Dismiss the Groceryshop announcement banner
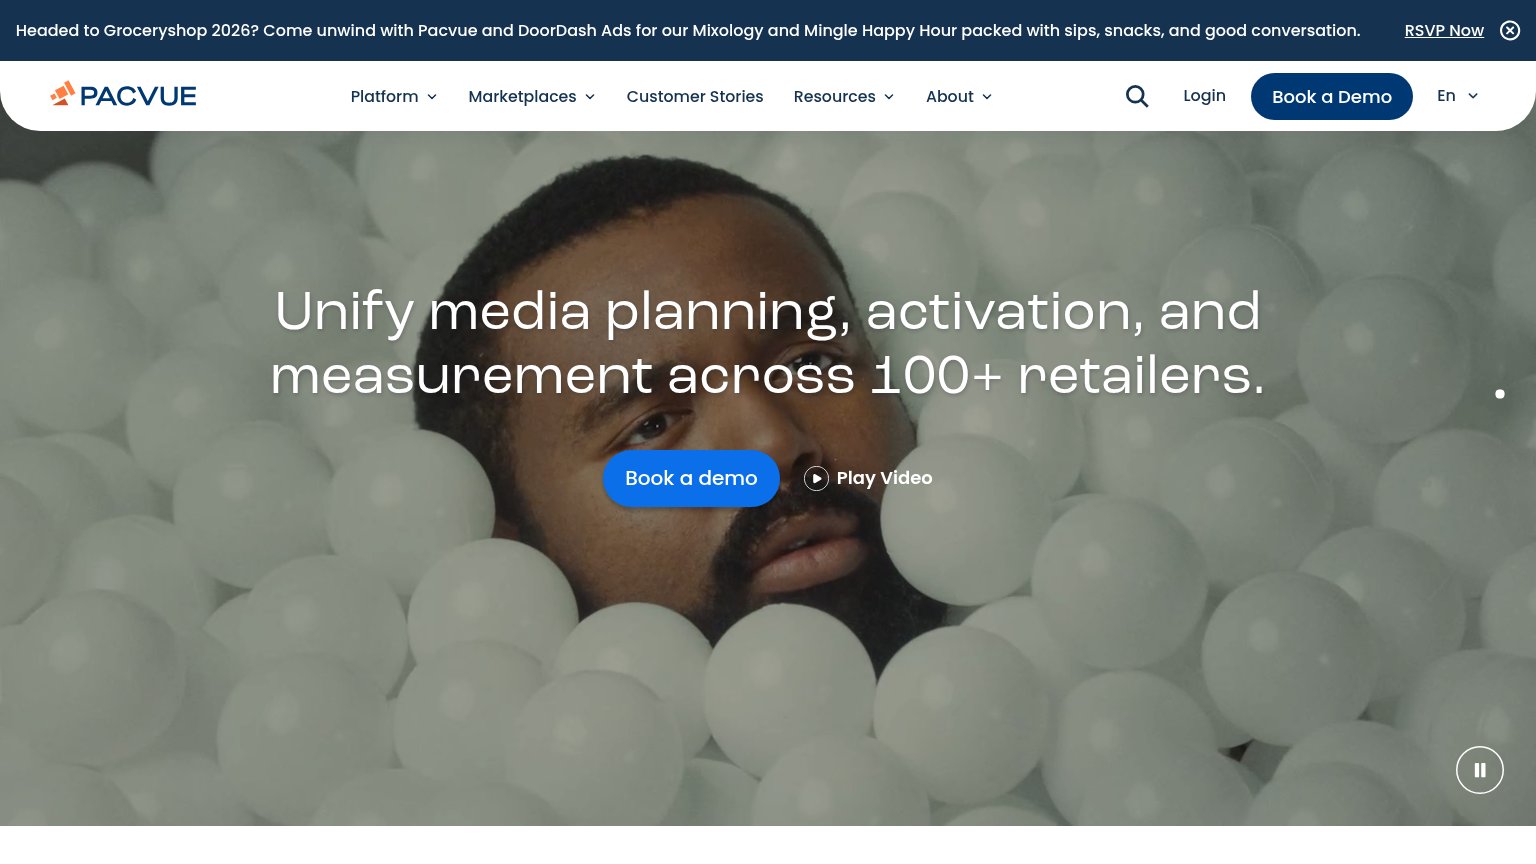Viewport: 1536px width, 864px height. (x=1510, y=30)
